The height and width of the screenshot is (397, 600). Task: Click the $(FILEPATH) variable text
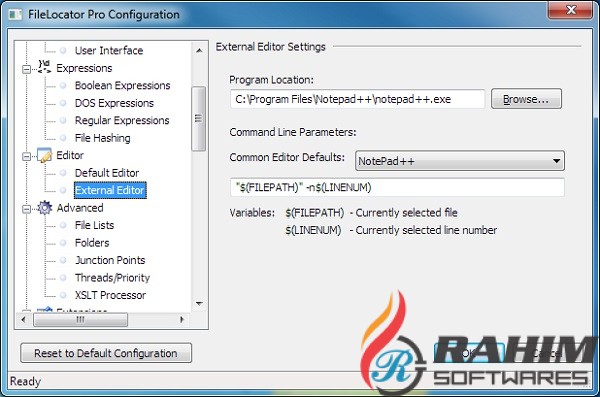click(x=314, y=212)
